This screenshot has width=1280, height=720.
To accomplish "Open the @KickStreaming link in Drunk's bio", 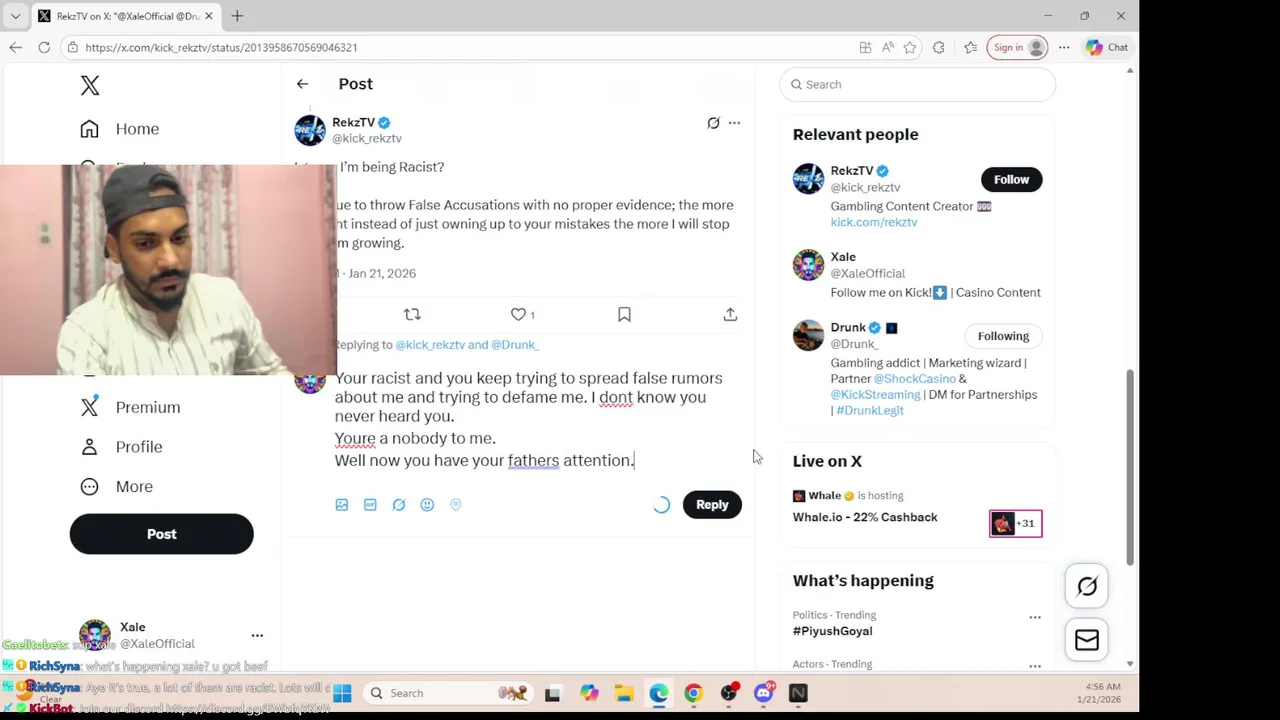I will (875, 395).
